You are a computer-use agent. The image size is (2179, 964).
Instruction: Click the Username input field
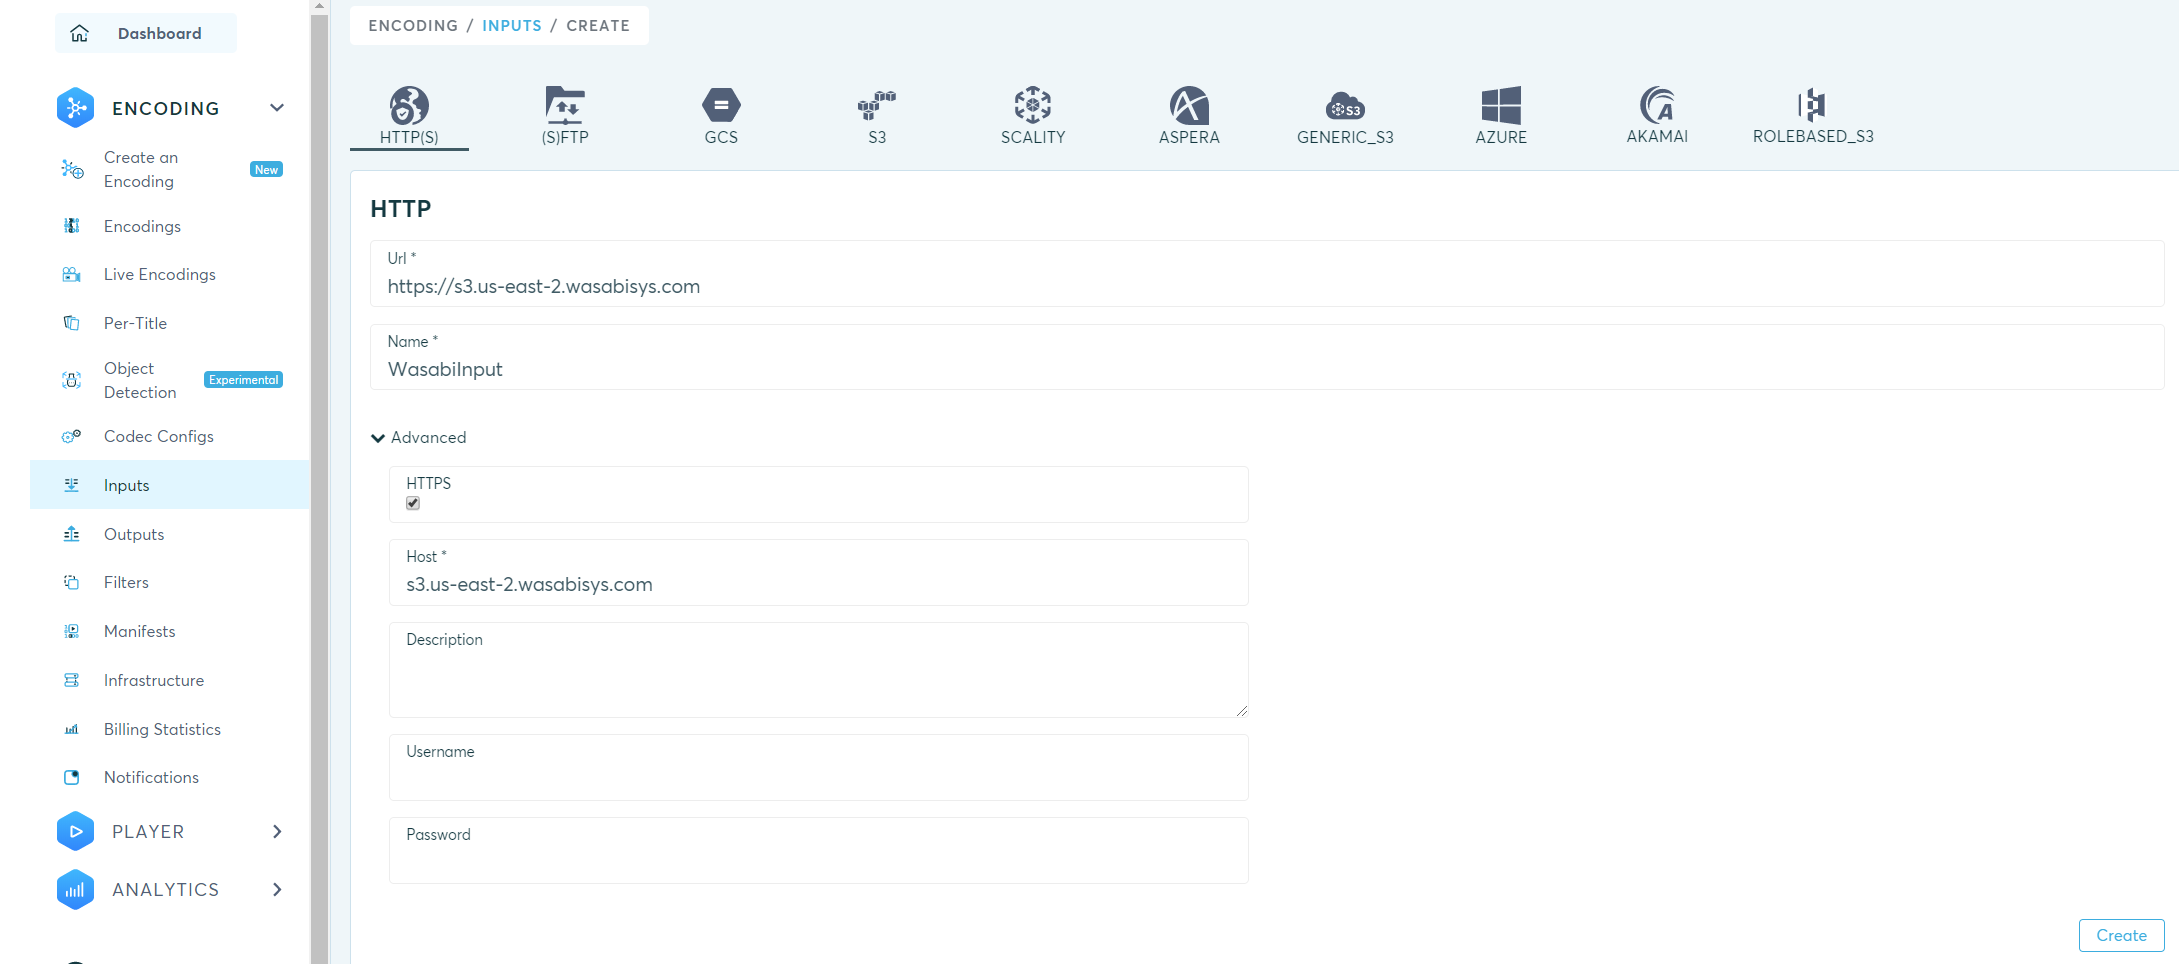(x=818, y=767)
